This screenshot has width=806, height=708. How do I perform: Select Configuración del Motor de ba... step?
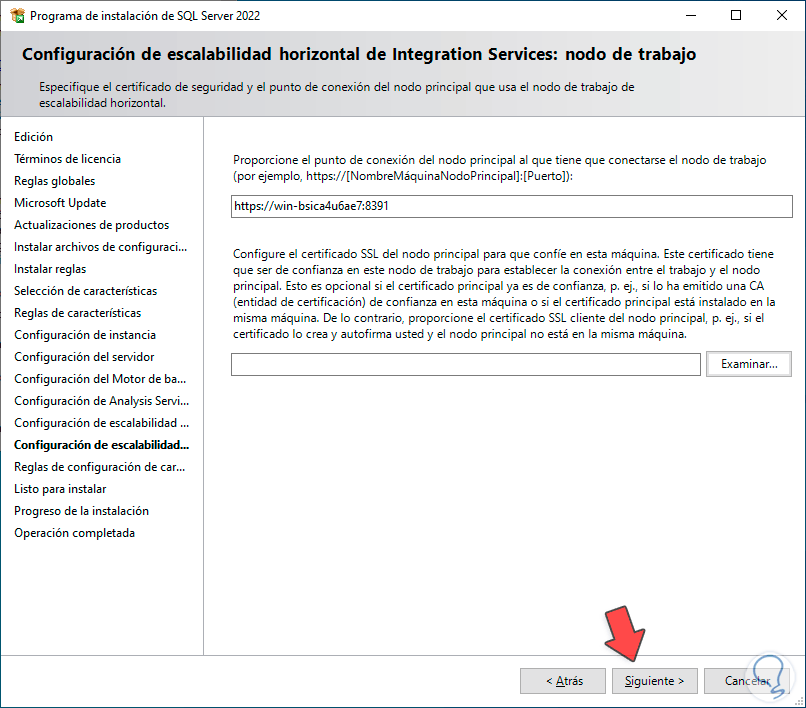tap(100, 379)
